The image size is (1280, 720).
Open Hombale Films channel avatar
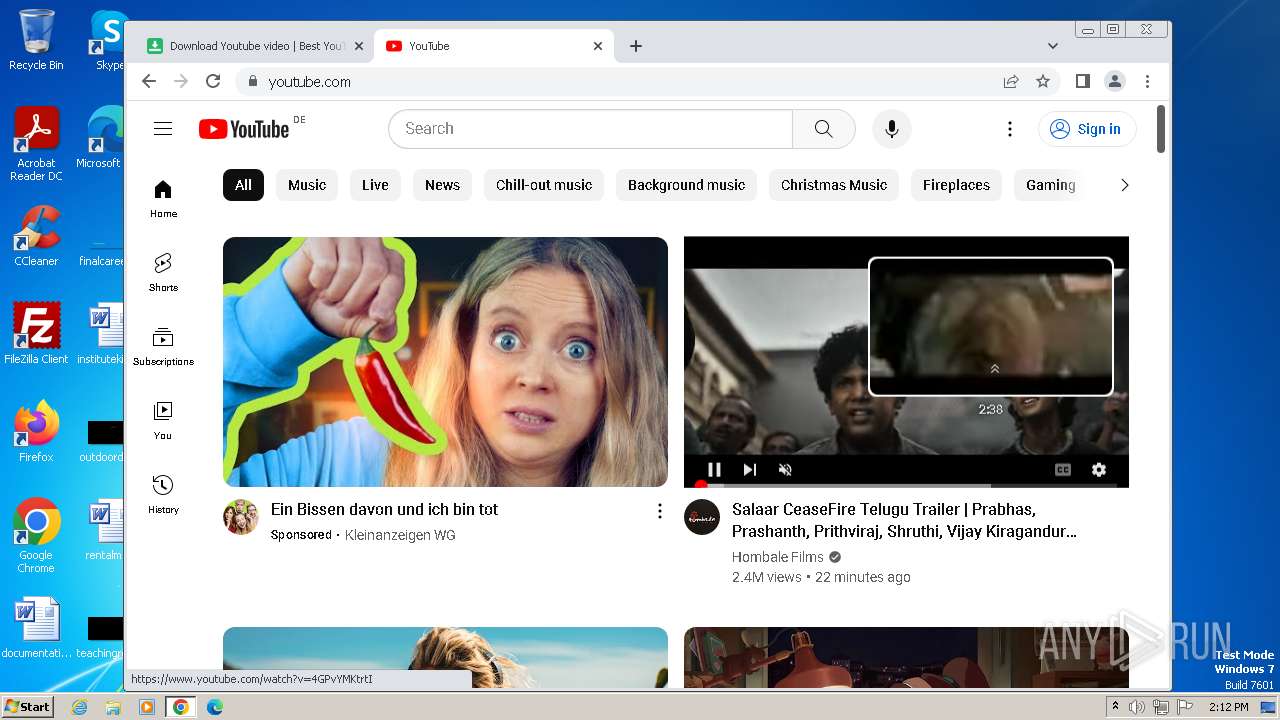click(x=702, y=517)
